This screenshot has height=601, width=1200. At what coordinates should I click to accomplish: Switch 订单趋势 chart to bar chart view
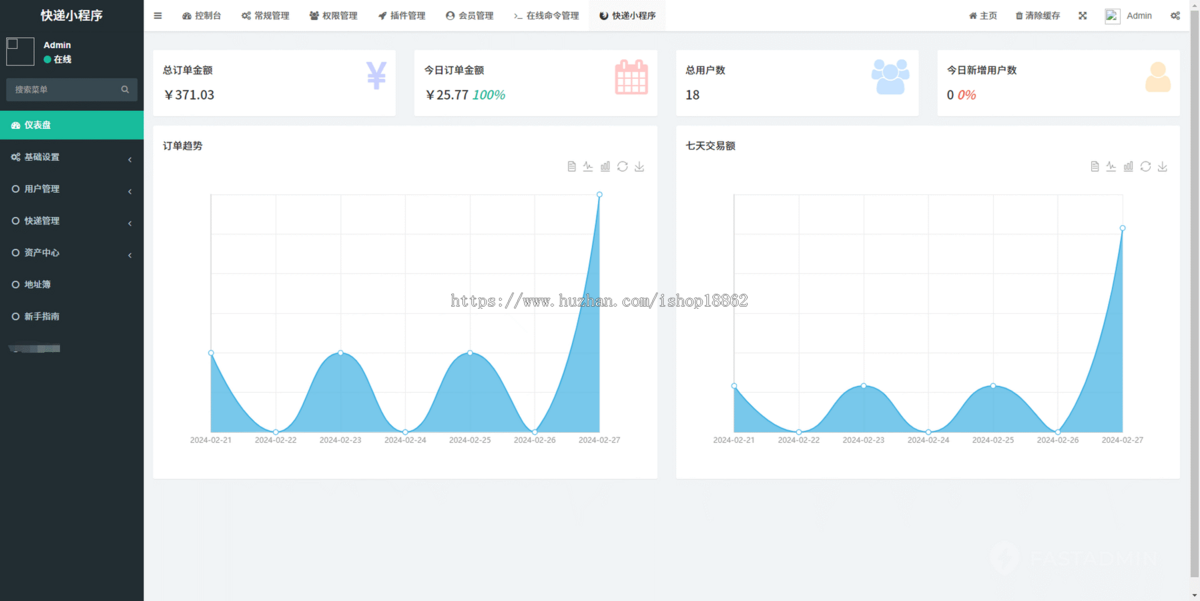click(x=605, y=166)
